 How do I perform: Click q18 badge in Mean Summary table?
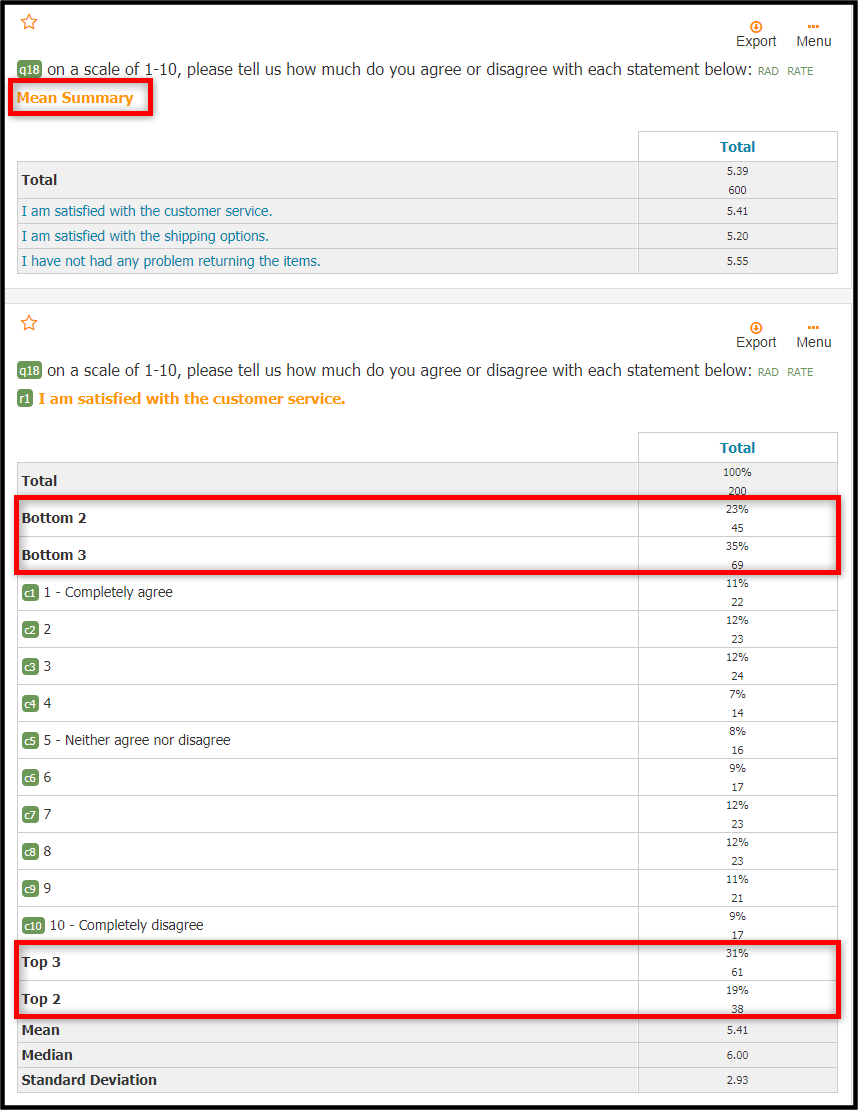(30, 69)
